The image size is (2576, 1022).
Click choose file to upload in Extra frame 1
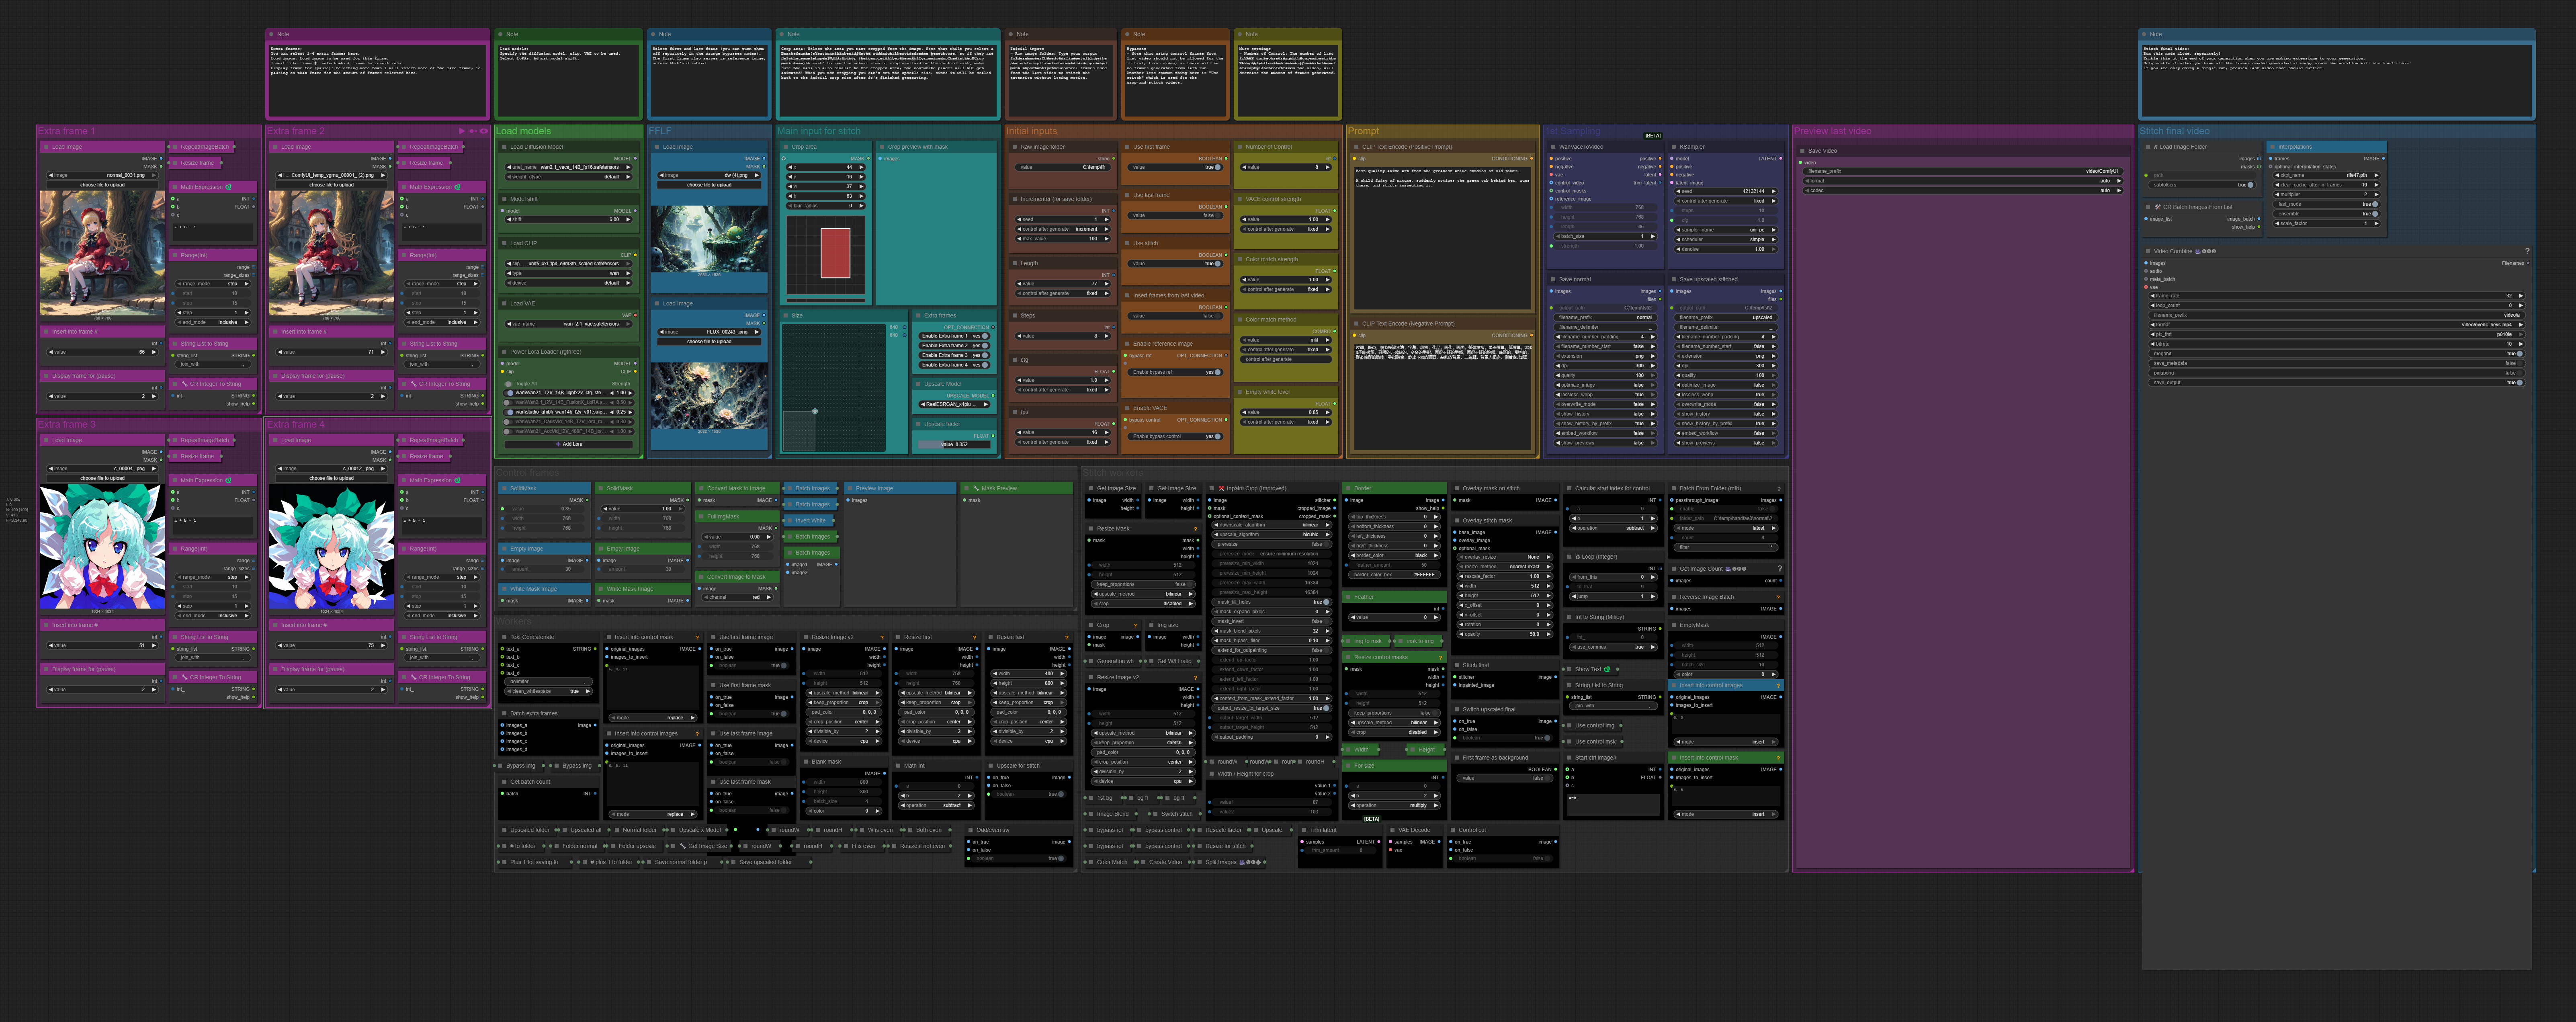point(102,185)
